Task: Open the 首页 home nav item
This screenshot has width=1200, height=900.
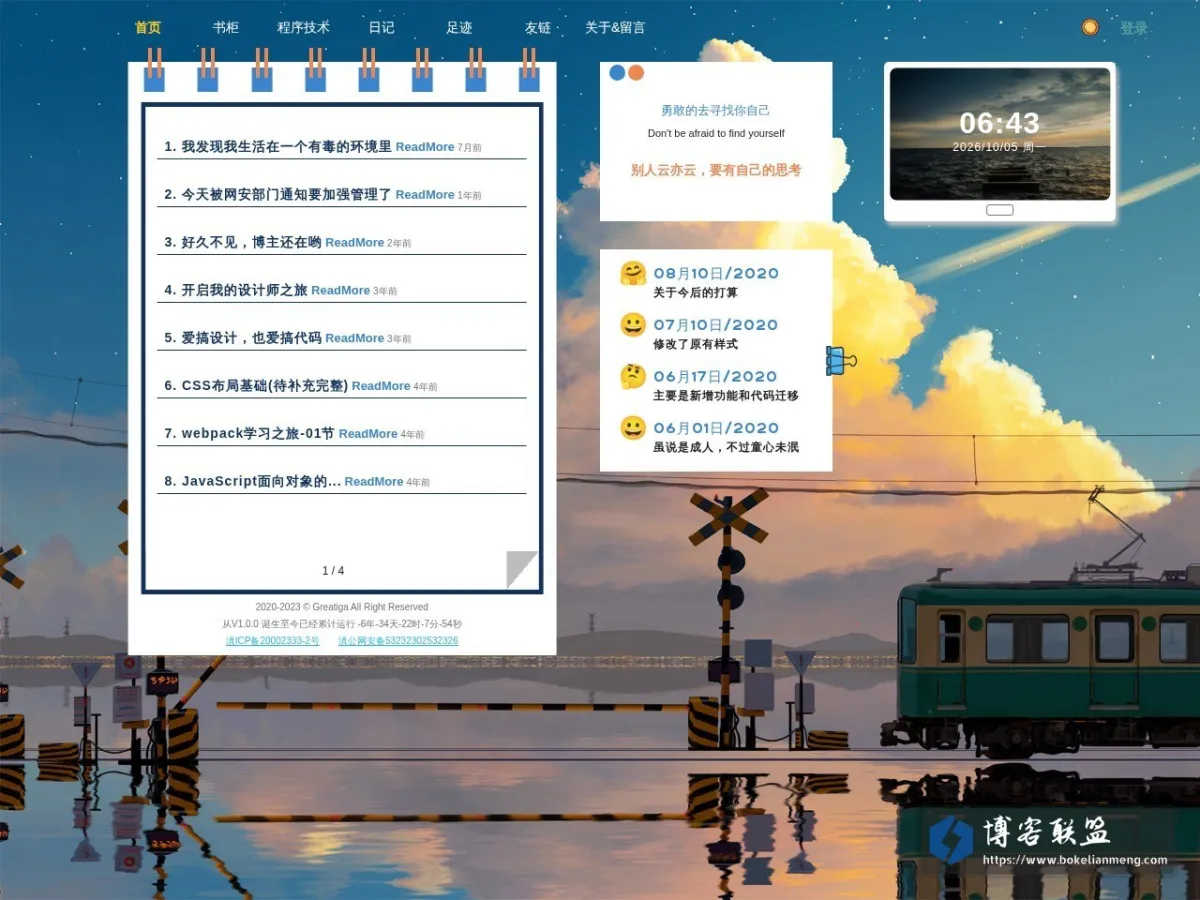Action: click(148, 28)
